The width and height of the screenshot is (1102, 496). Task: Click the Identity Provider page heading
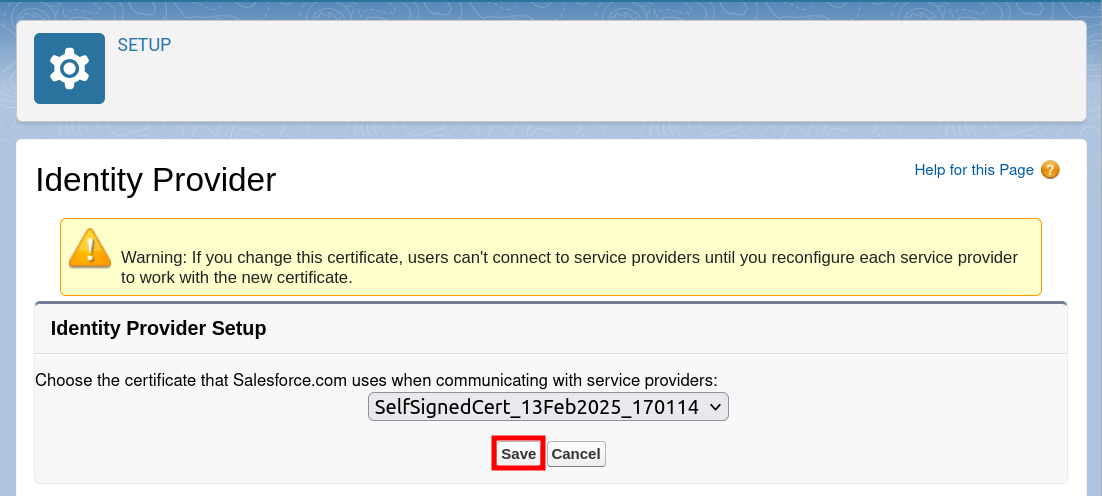[155, 180]
